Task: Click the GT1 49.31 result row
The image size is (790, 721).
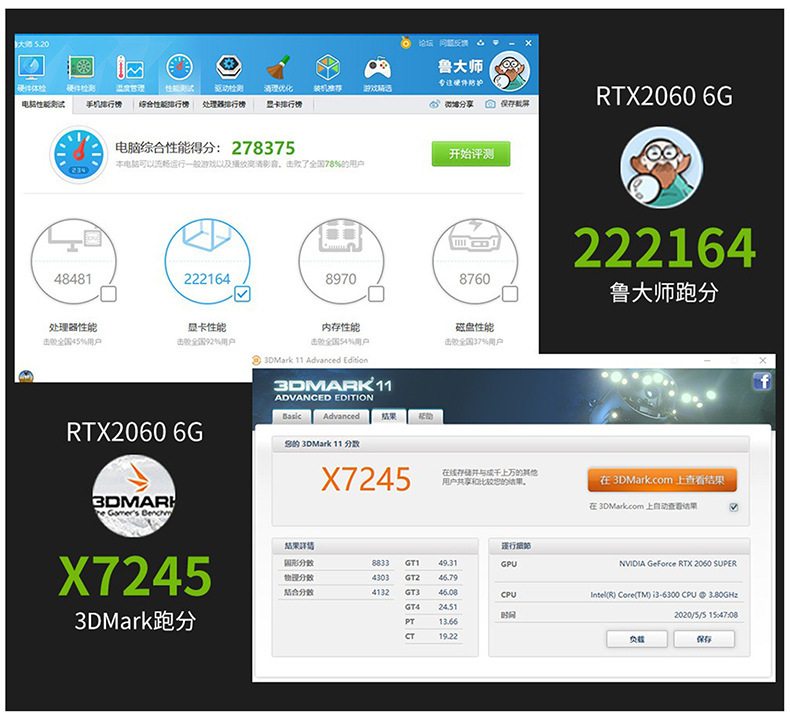Action: coord(432,563)
